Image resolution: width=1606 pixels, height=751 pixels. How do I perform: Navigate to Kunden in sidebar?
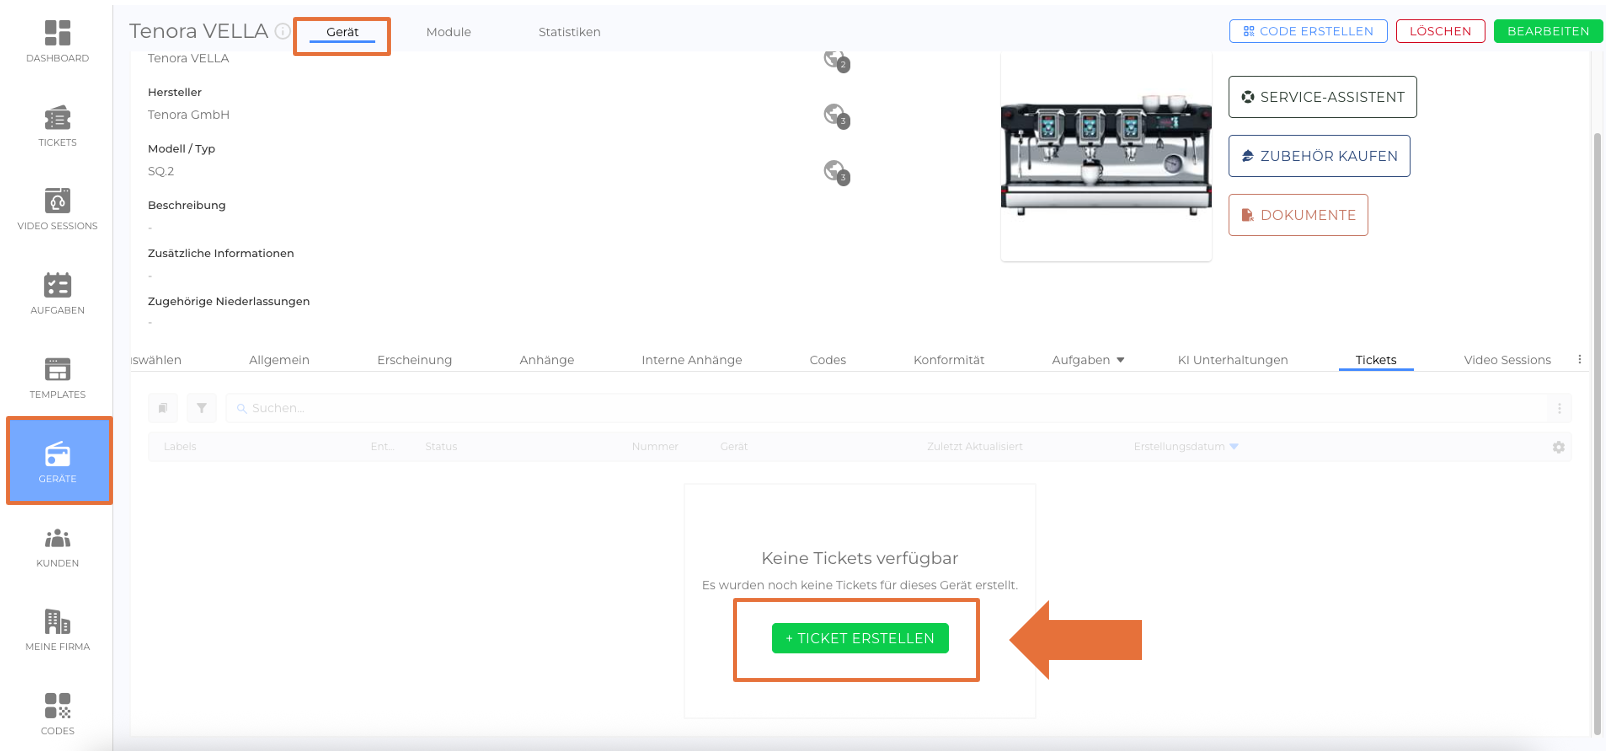click(57, 546)
